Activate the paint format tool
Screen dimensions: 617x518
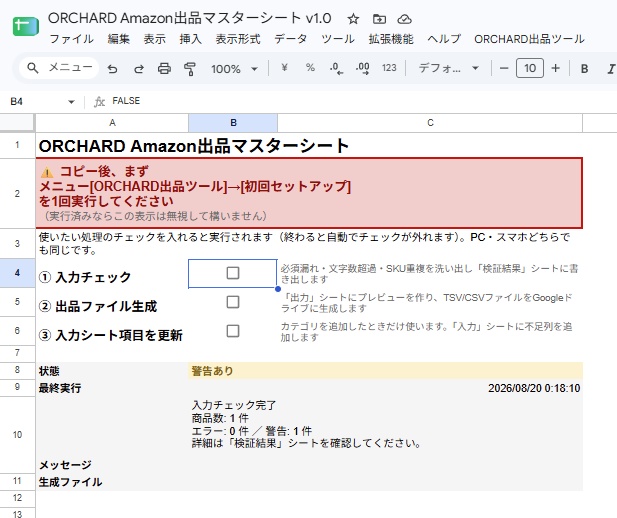[x=190, y=69]
